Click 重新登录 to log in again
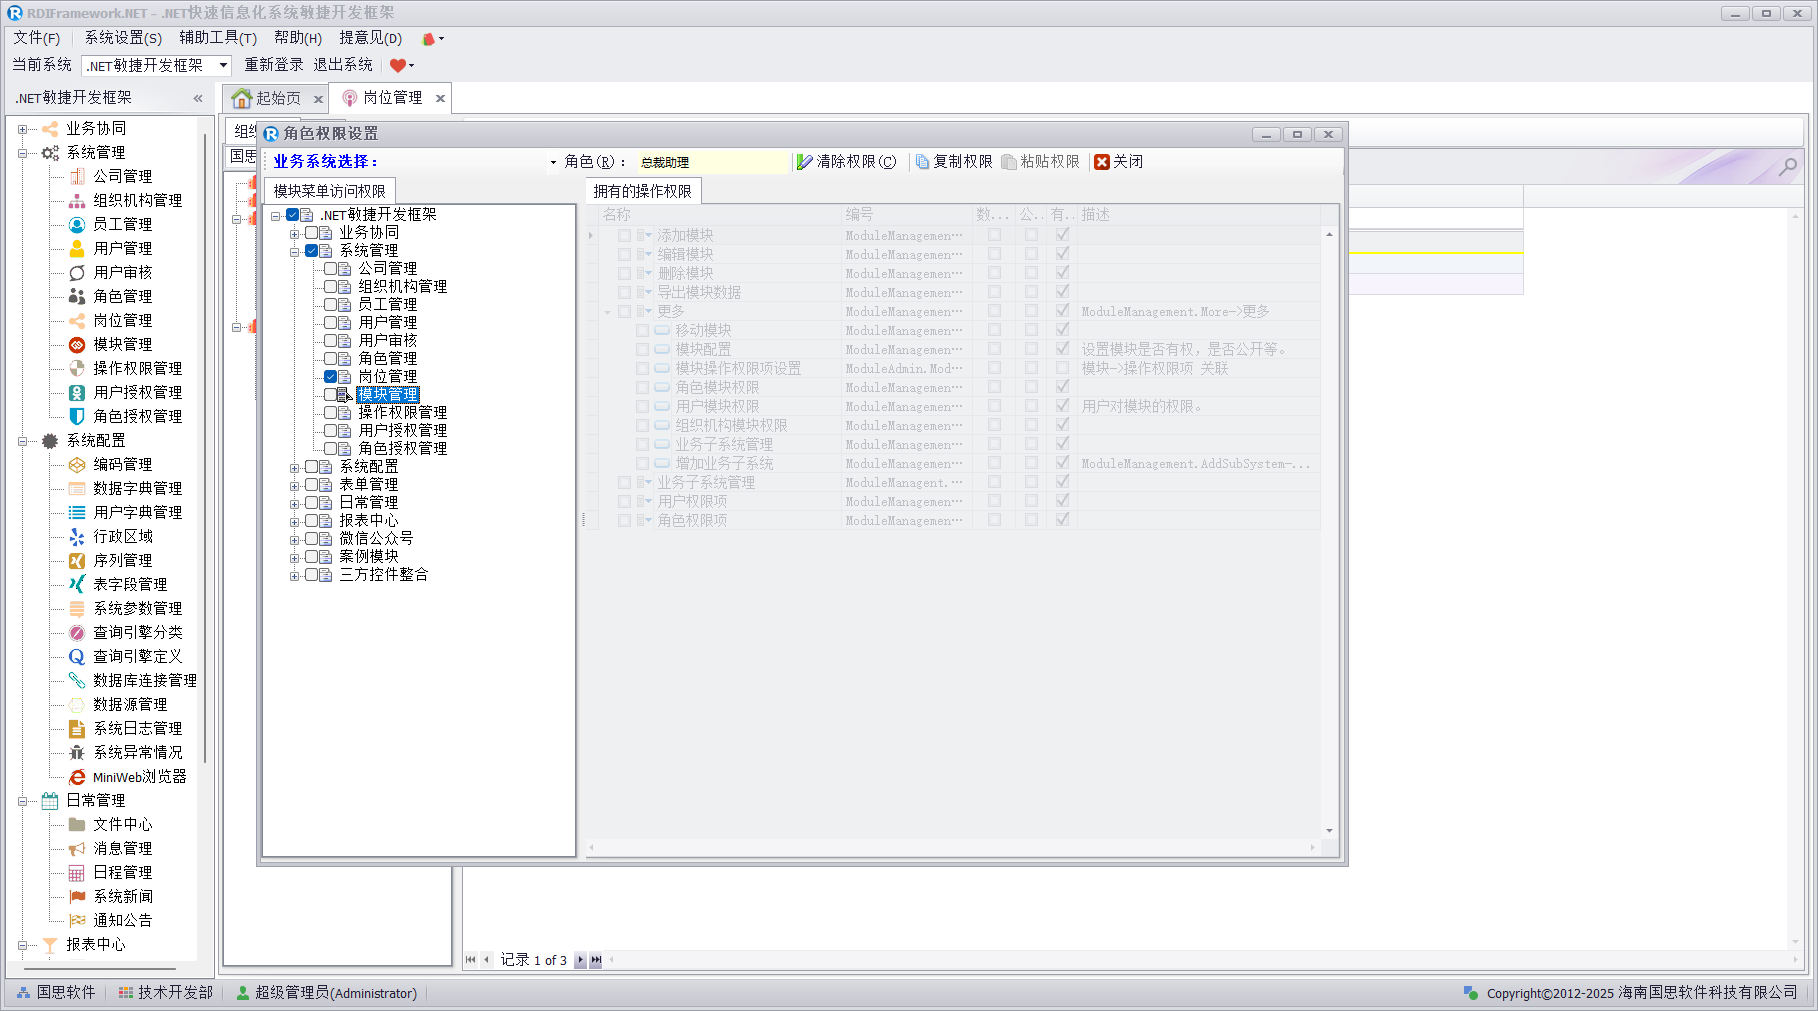Image resolution: width=1818 pixels, height=1011 pixels. pos(273,65)
